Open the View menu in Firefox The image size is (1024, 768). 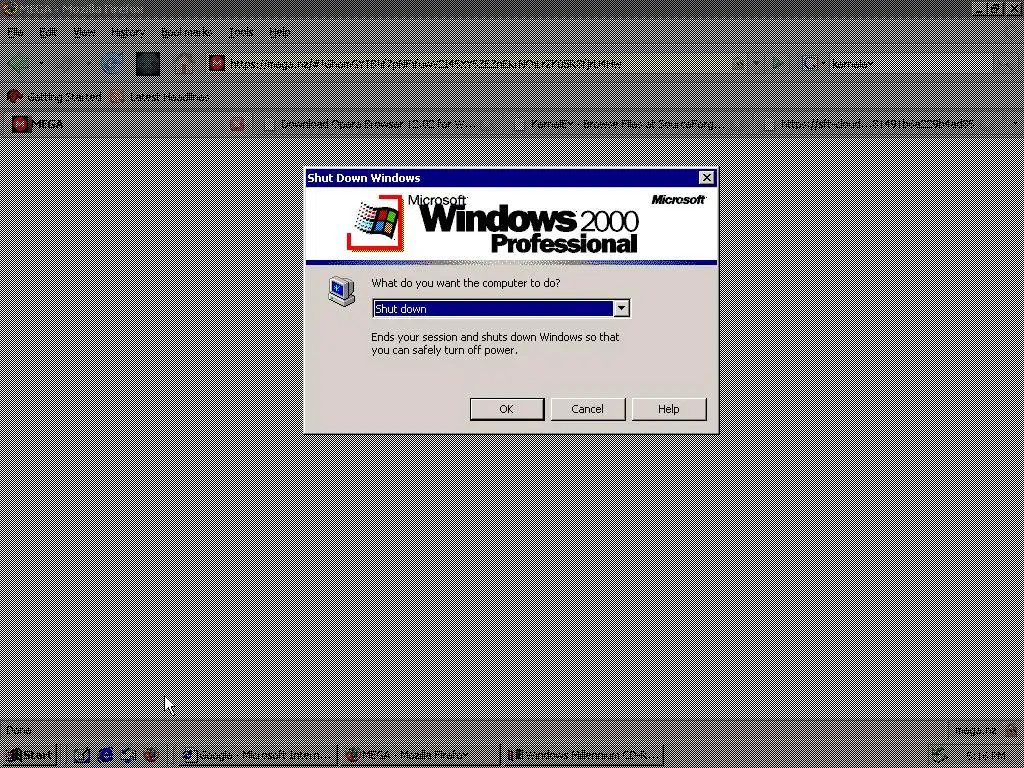click(84, 32)
